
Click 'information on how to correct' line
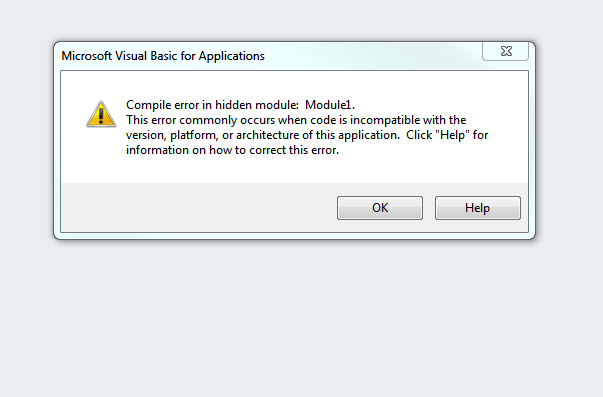click(x=232, y=150)
